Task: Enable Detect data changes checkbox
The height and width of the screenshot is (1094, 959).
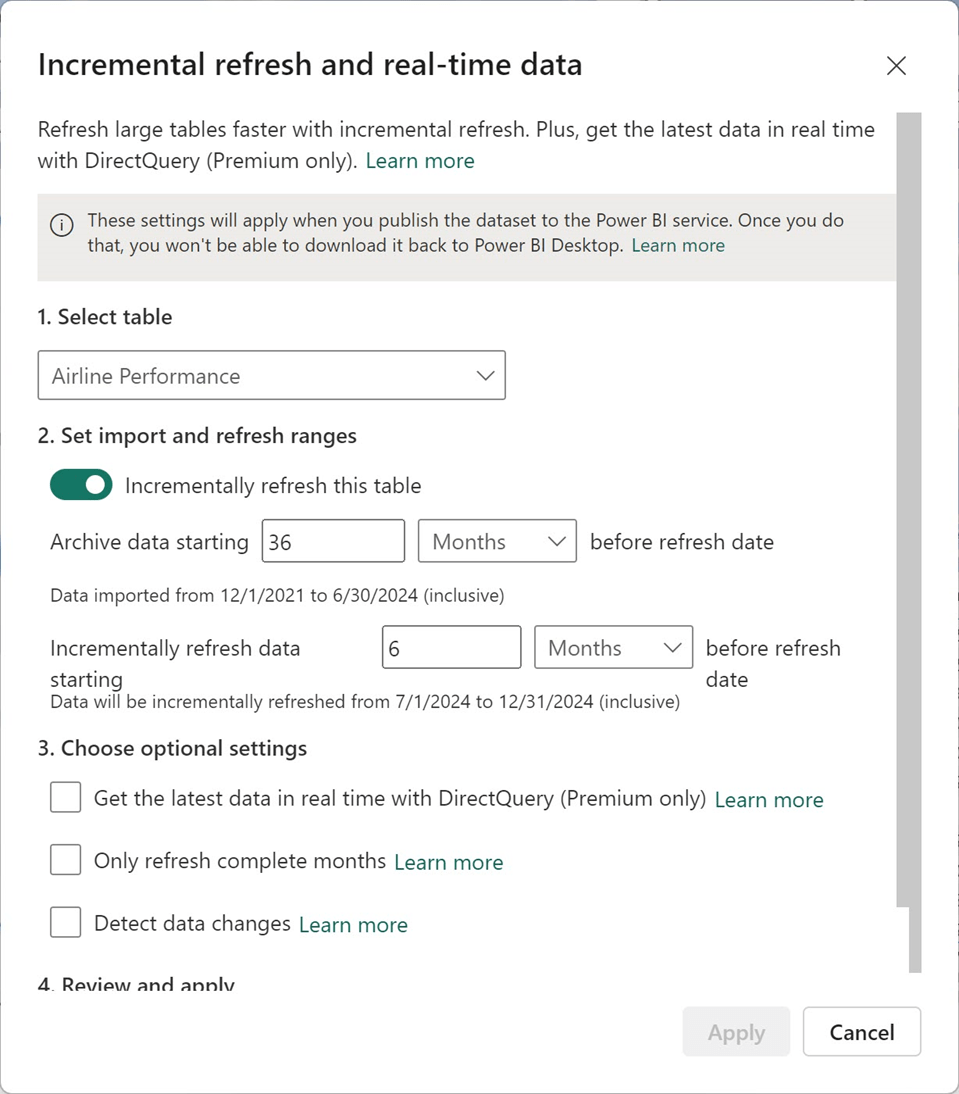Action: tap(66, 922)
